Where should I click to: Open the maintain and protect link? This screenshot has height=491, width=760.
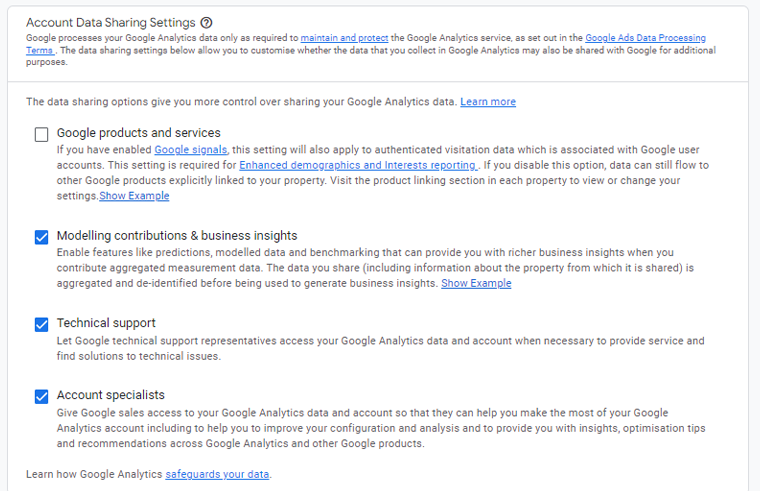pos(344,38)
